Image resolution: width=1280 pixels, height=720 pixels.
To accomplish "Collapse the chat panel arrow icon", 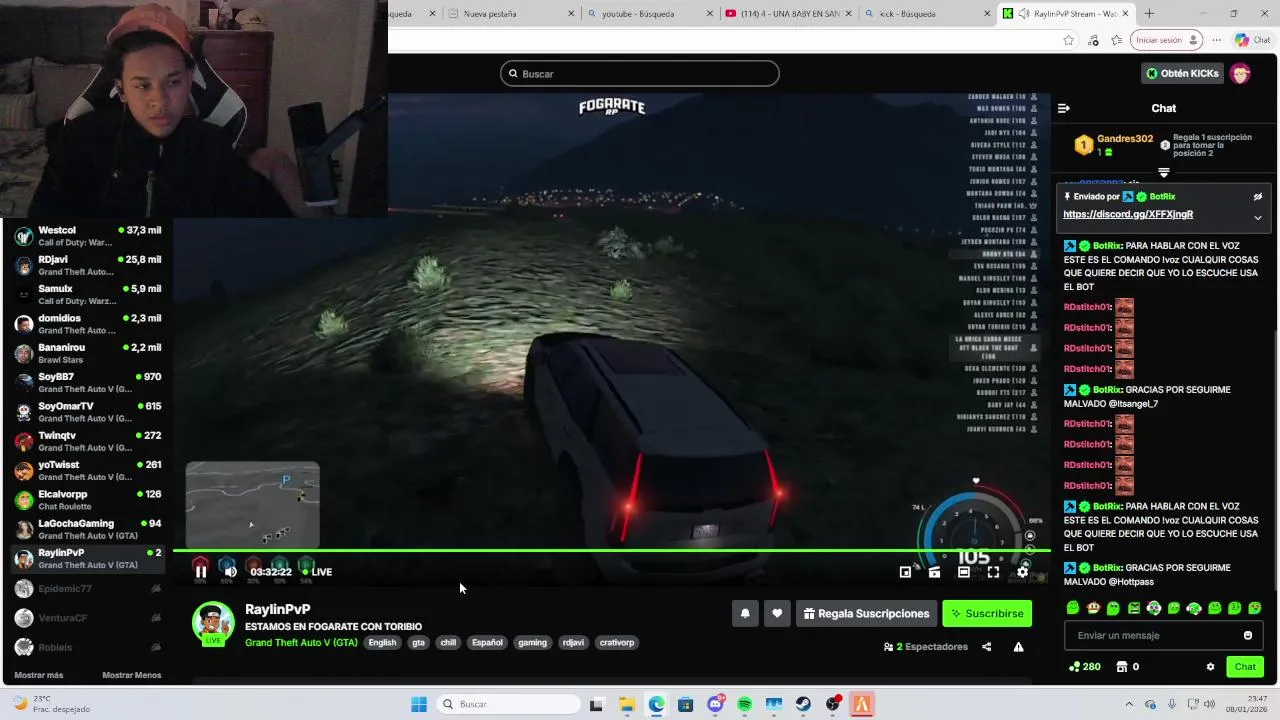I will pyautogui.click(x=1064, y=108).
